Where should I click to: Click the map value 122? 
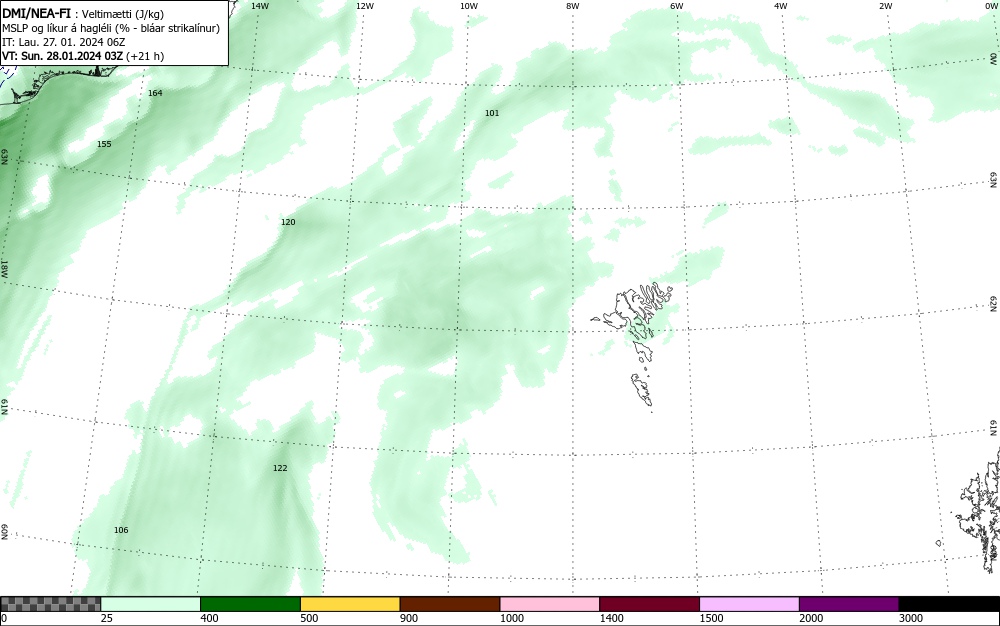point(280,468)
